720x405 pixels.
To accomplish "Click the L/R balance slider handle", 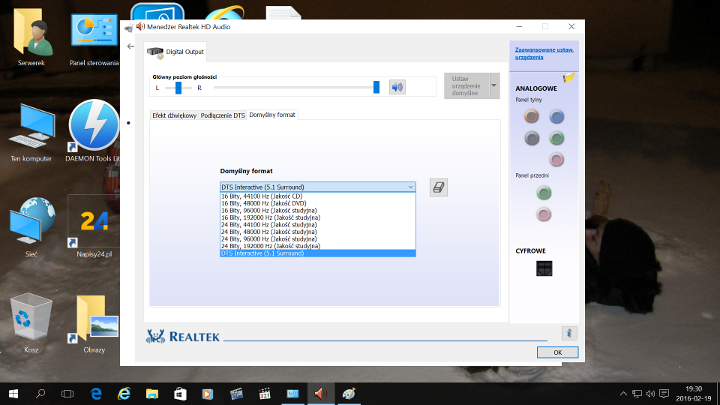I will tap(178, 87).
